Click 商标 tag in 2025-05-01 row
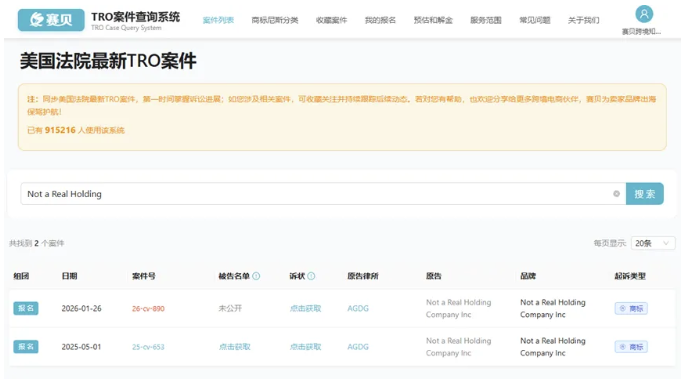 click(x=631, y=347)
